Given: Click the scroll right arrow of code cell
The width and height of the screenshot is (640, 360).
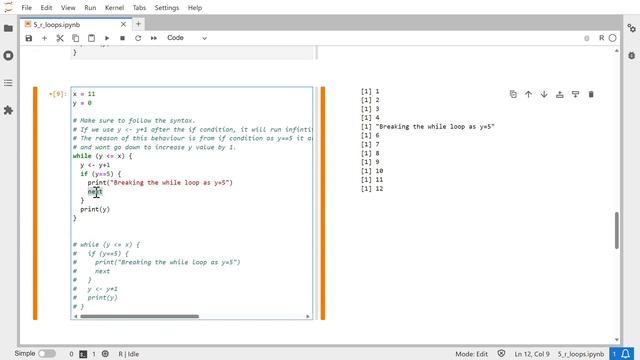Looking at the screenshot, I should pos(308,316).
